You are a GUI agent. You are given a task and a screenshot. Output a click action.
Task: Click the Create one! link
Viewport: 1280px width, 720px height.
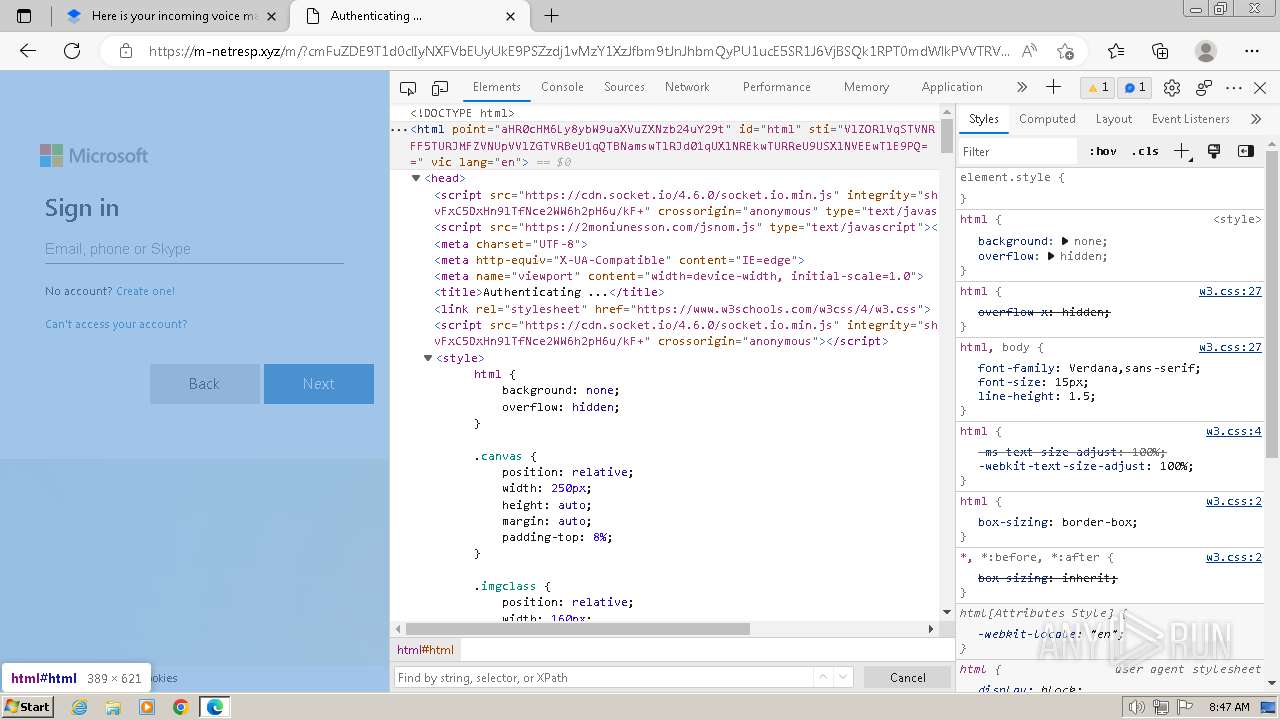pyautogui.click(x=145, y=291)
